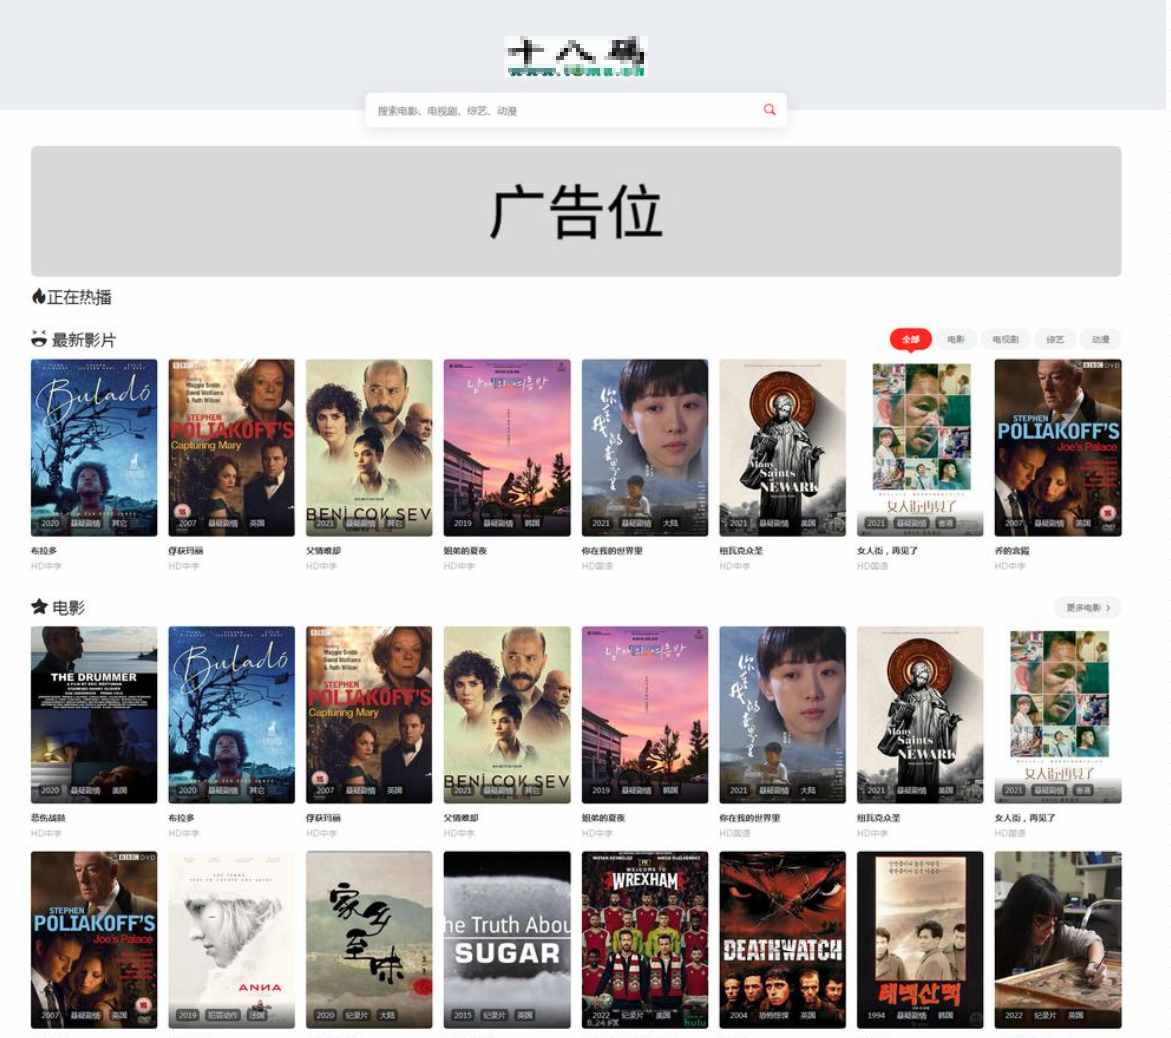Click 俘获玛丽 title under 最新影片

[185, 550]
